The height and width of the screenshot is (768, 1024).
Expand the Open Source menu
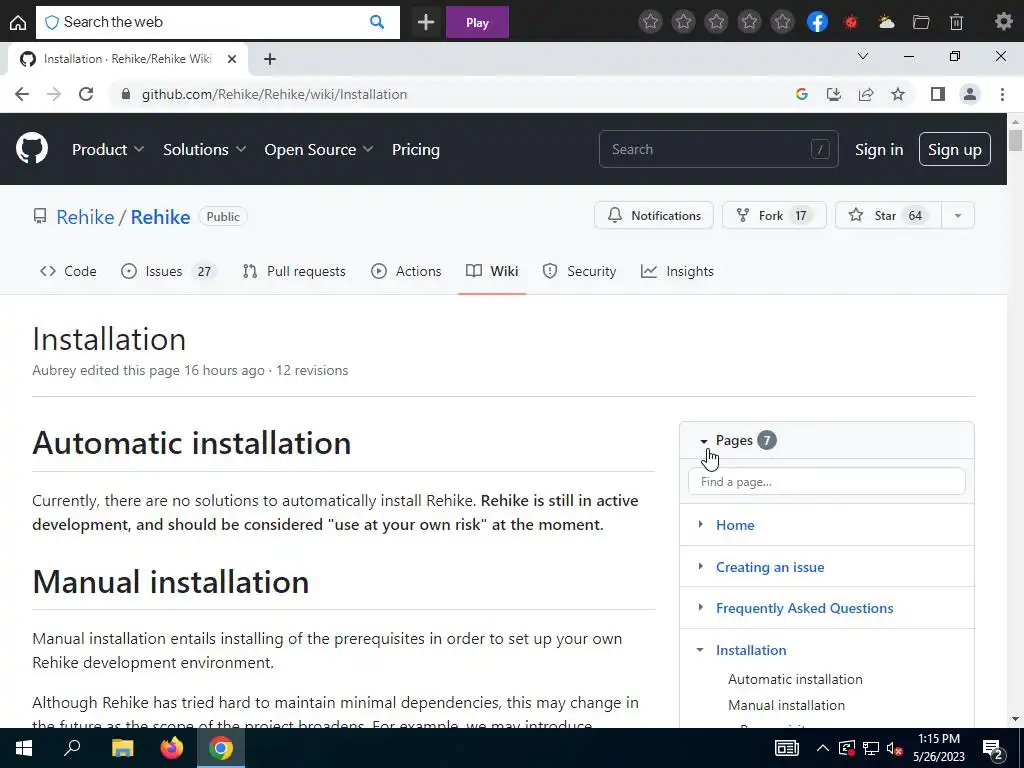(319, 150)
